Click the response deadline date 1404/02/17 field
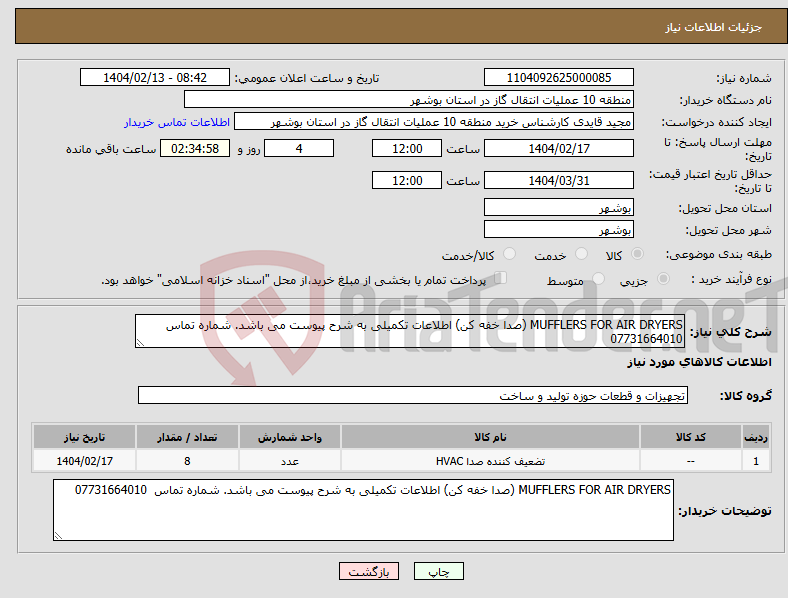The width and height of the screenshot is (788, 598). (559, 148)
